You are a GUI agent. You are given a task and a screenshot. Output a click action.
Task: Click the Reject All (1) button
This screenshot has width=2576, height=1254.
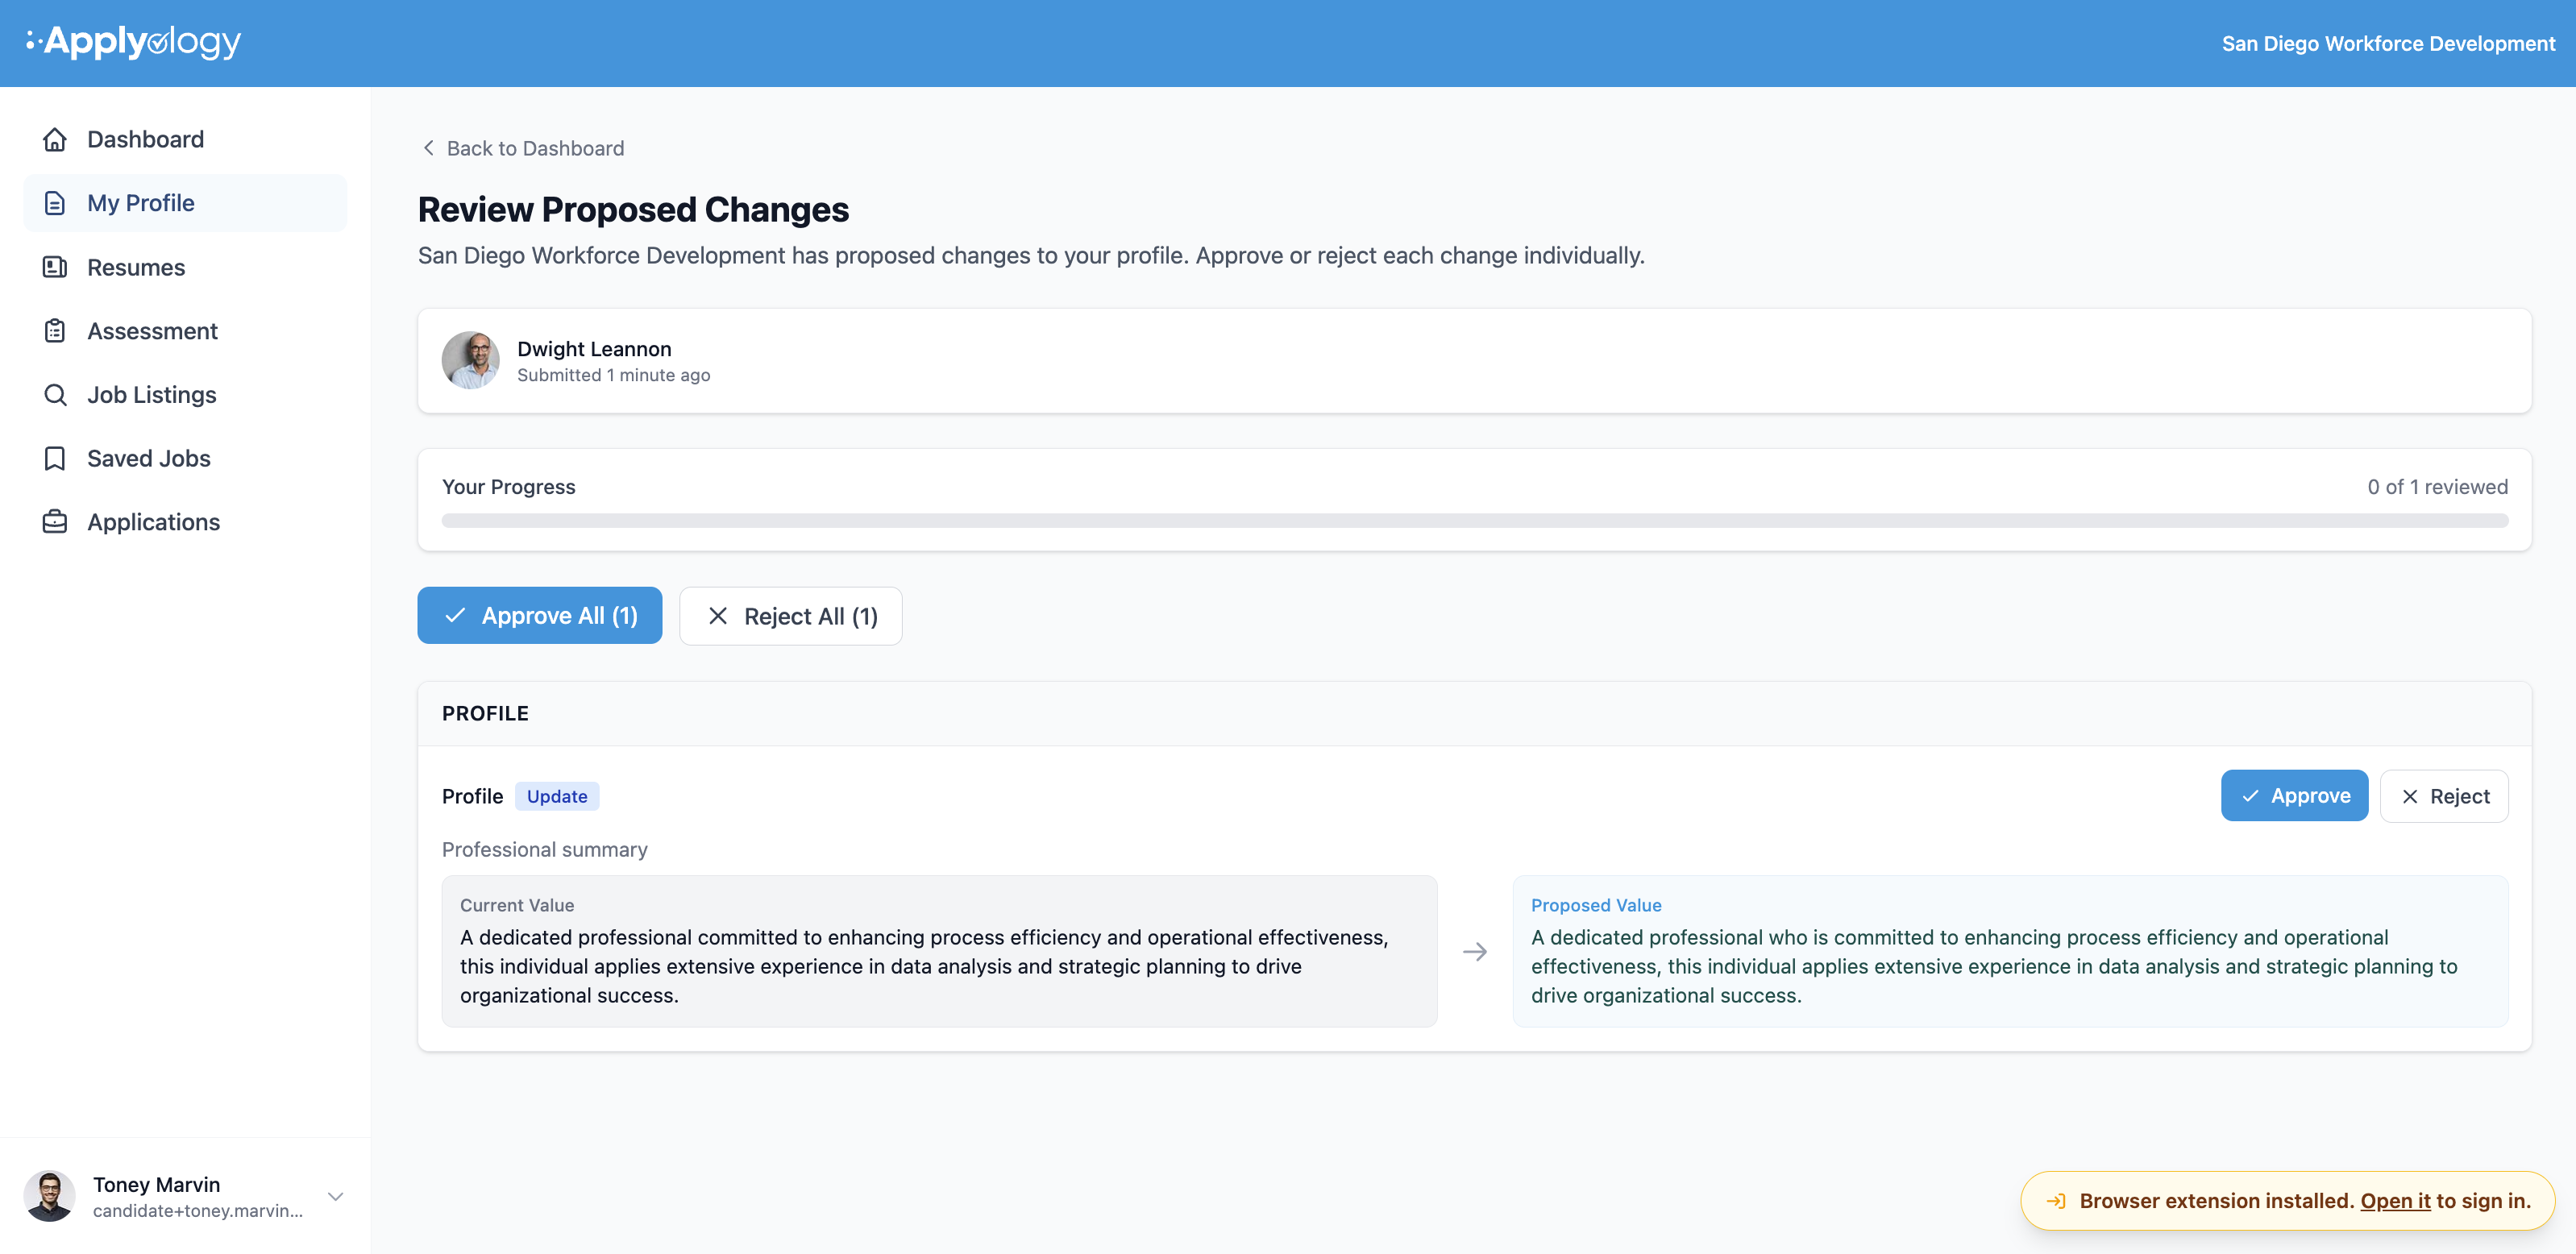tap(791, 616)
